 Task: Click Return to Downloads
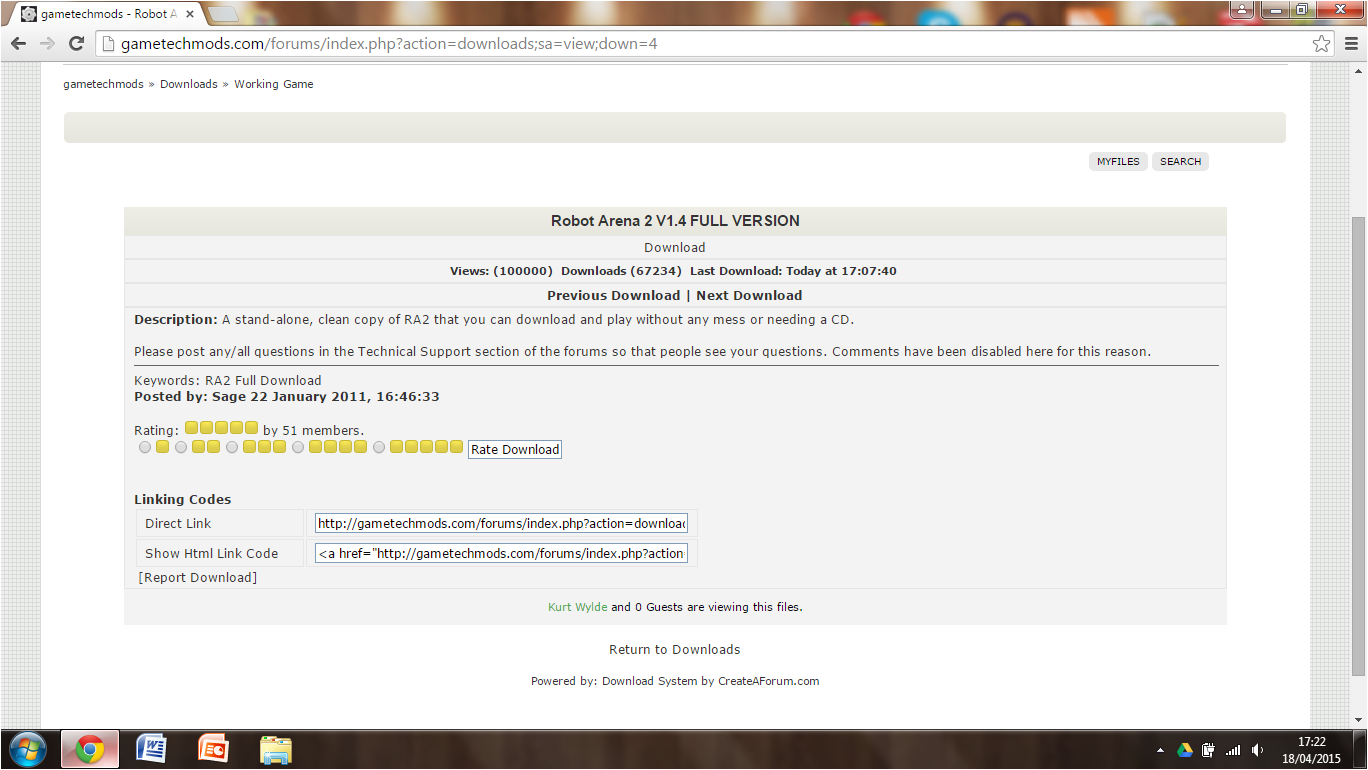coord(675,649)
